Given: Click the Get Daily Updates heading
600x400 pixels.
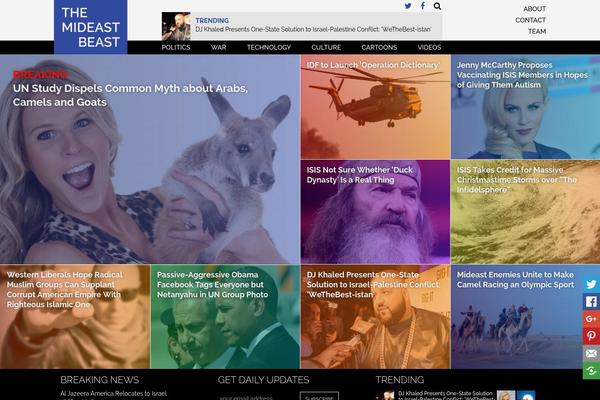Looking at the screenshot, I should point(263,380).
